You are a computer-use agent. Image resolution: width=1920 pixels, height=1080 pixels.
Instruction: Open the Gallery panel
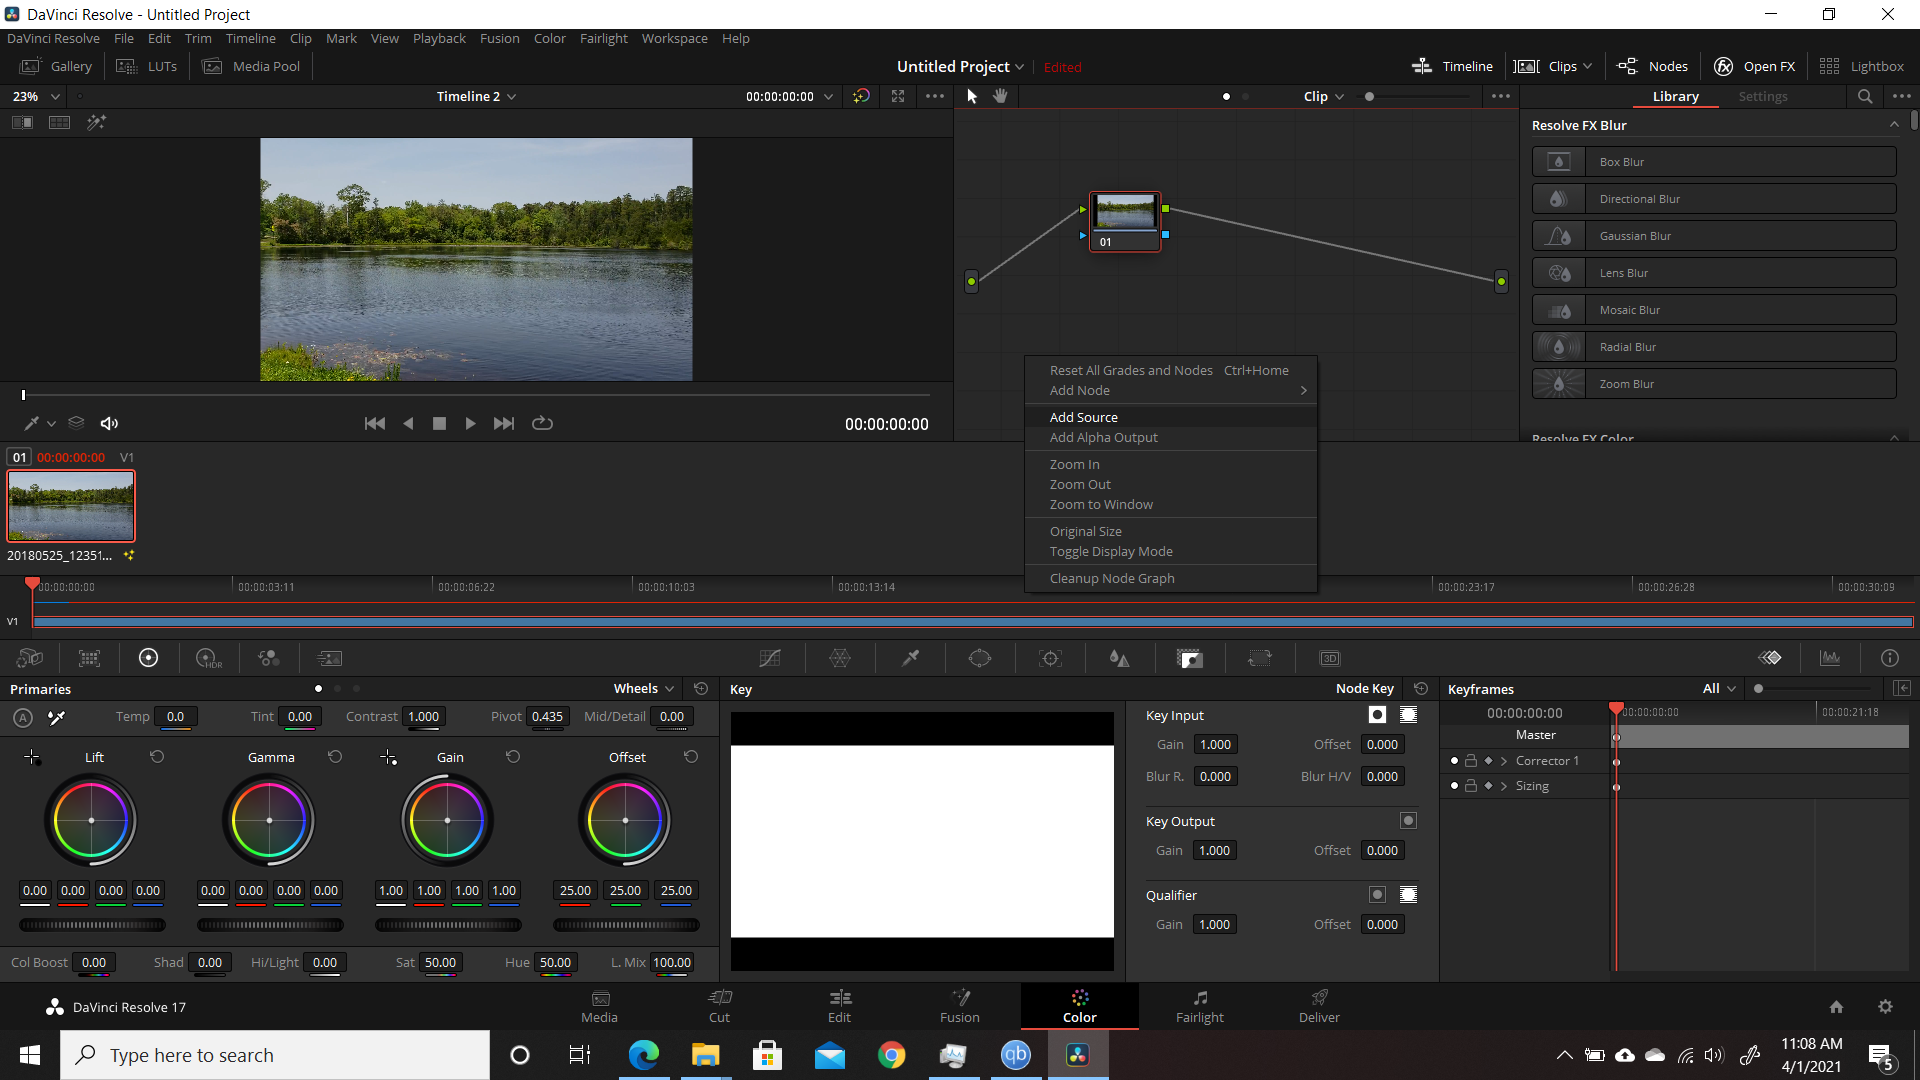pyautogui.click(x=57, y=67)
